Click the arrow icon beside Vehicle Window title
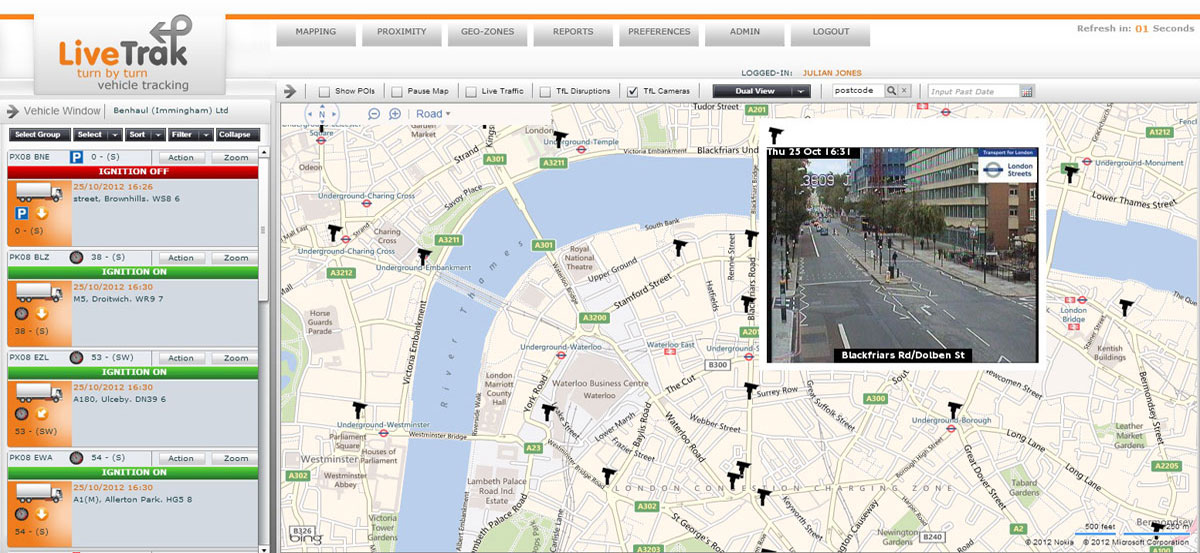Image resolution: width=1200 pixels, height=553 pixels. tap(14, 111)
